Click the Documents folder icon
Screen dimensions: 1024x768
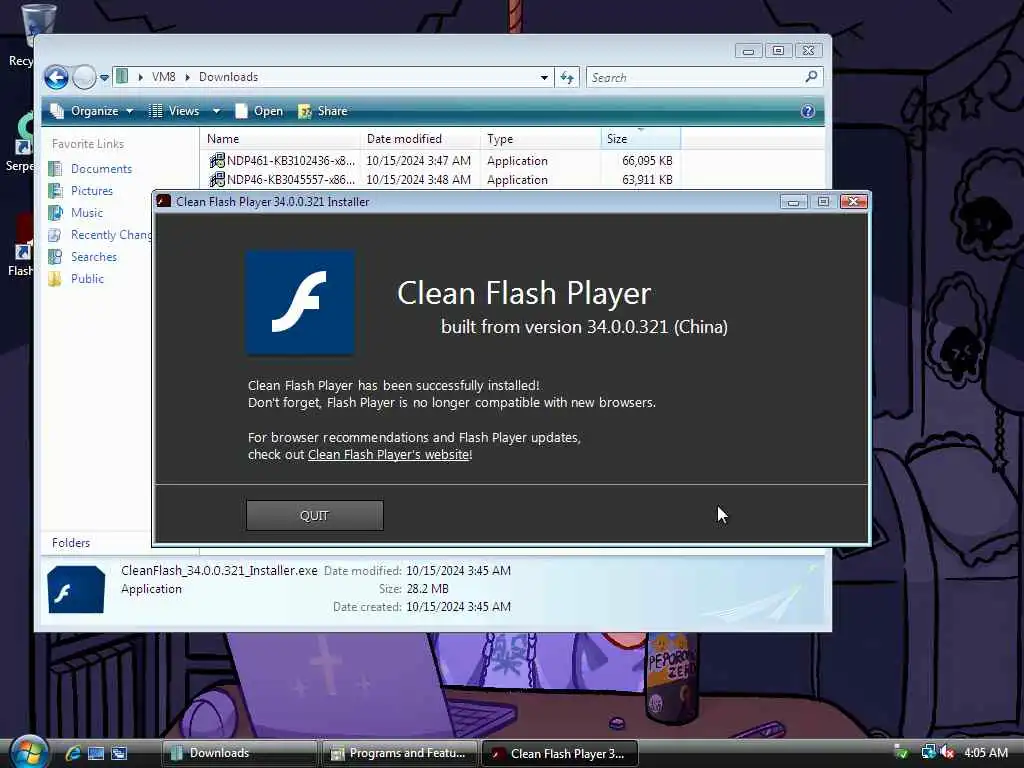coord(56,168)
